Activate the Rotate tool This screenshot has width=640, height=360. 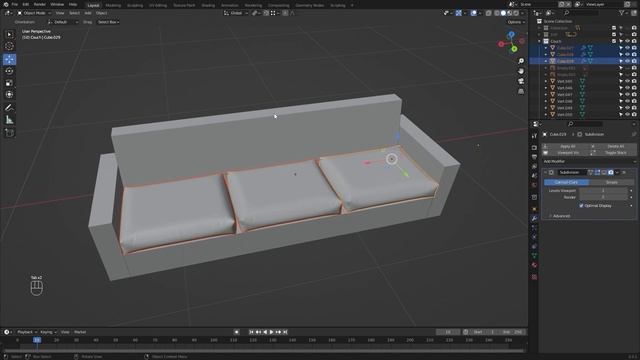9,71
